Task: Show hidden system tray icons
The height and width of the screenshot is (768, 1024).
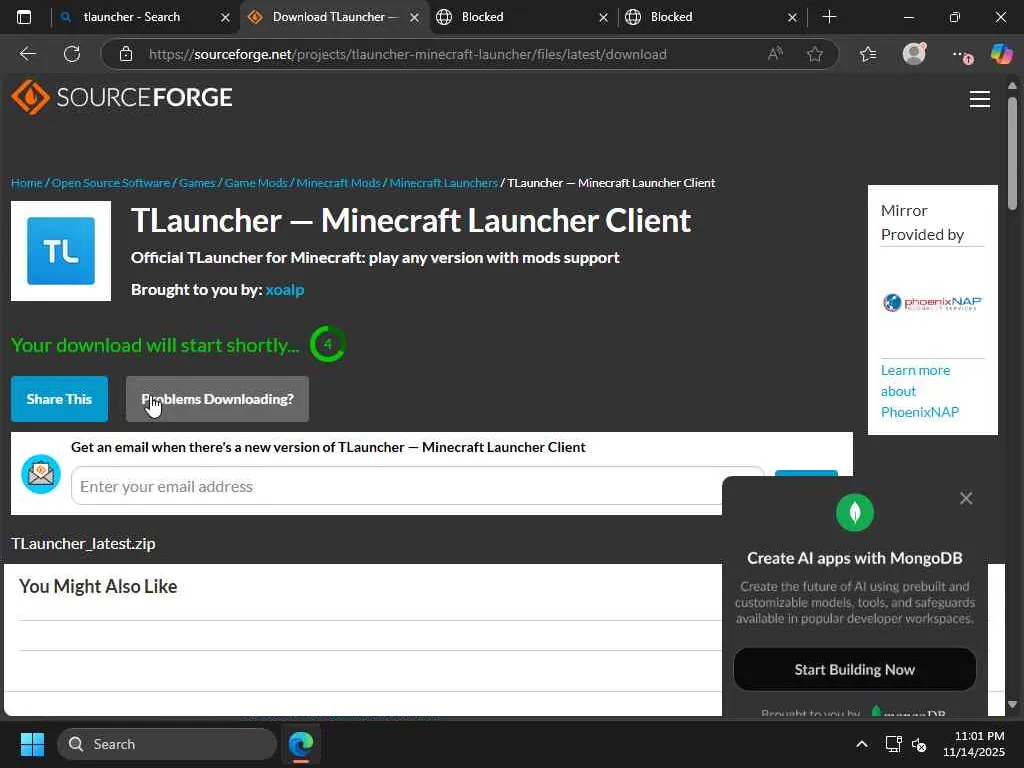Action: coord(862,744)
